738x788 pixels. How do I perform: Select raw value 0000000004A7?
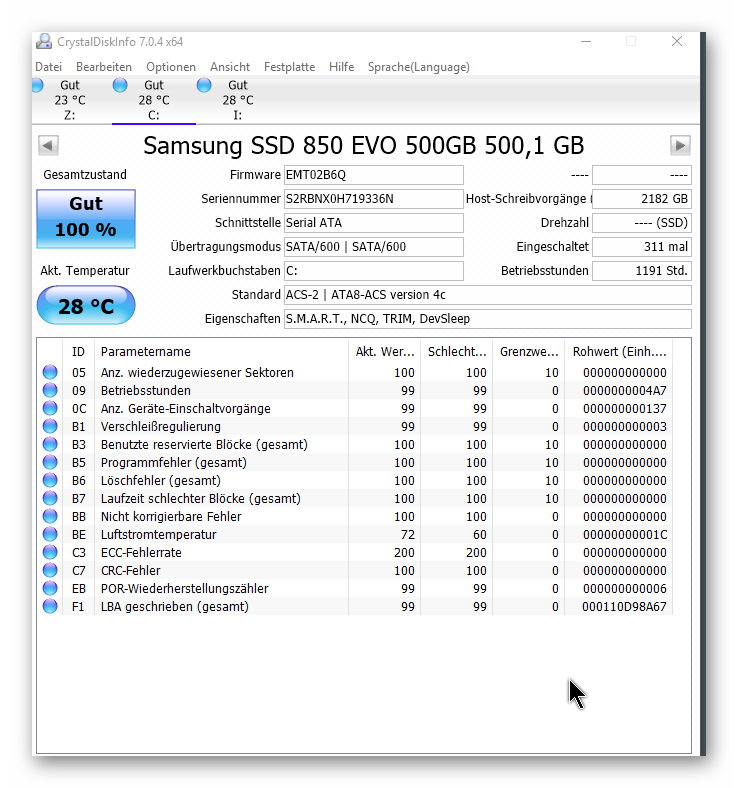624,390
